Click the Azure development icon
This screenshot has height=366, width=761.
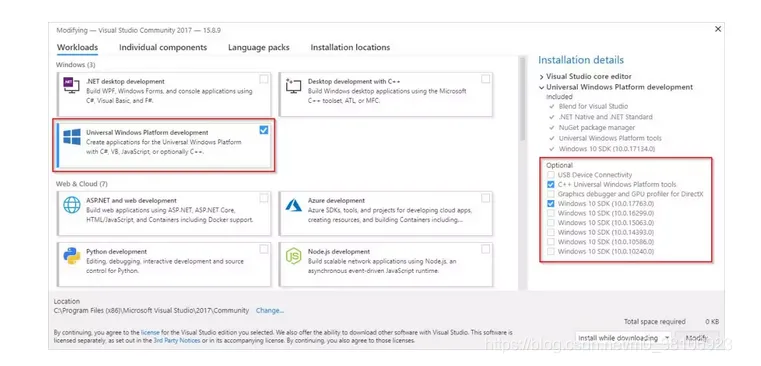click(x=294, y=204)
